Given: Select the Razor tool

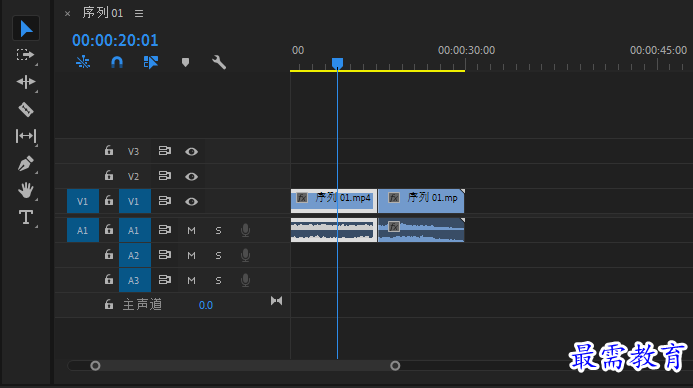Looking at the screenshot, I should coord(26,109).
